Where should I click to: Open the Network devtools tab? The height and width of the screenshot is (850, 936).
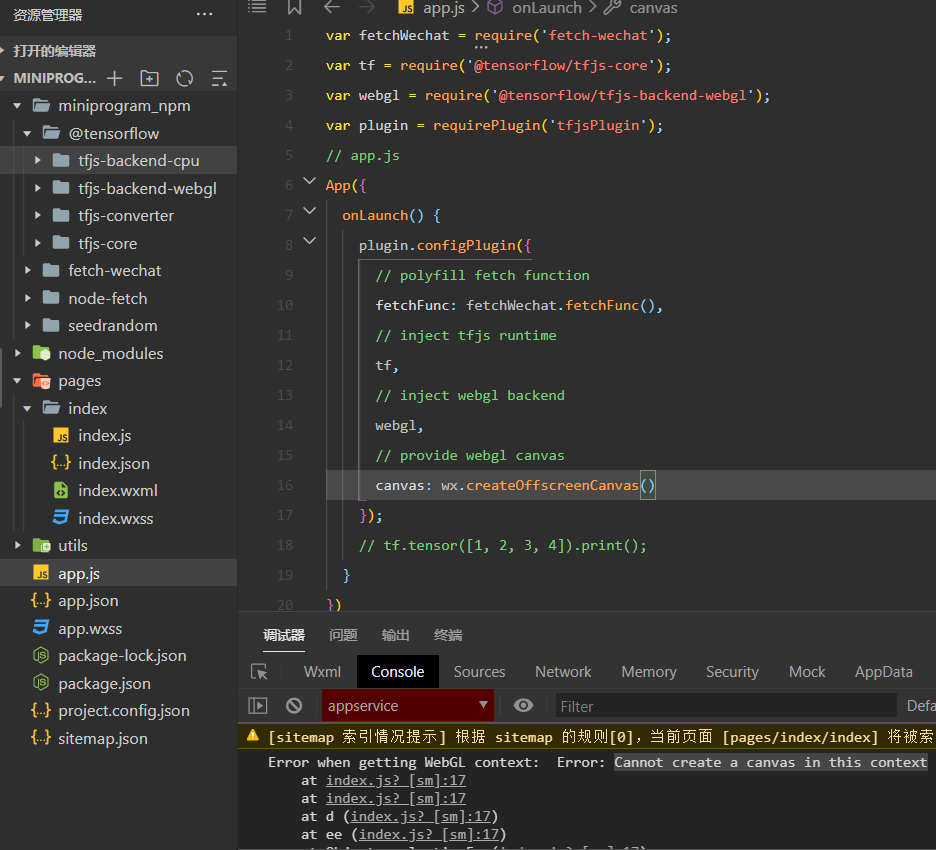point(563,672)
